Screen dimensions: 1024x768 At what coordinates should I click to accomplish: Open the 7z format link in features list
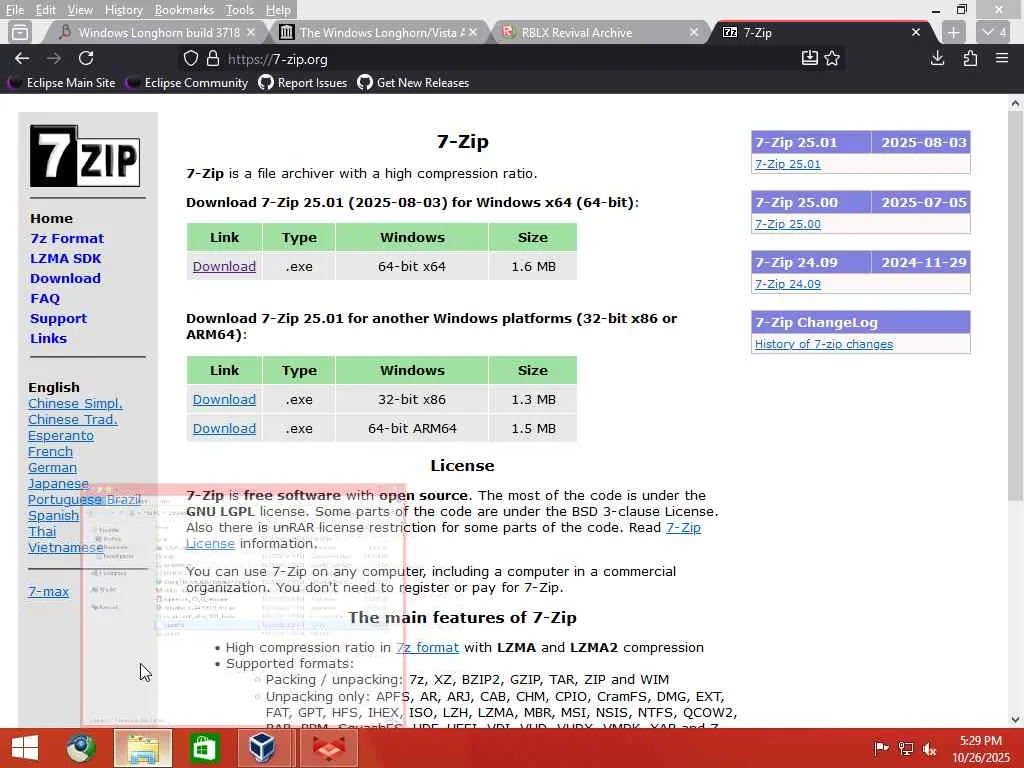pyautogui.click(x=427, y=648)
